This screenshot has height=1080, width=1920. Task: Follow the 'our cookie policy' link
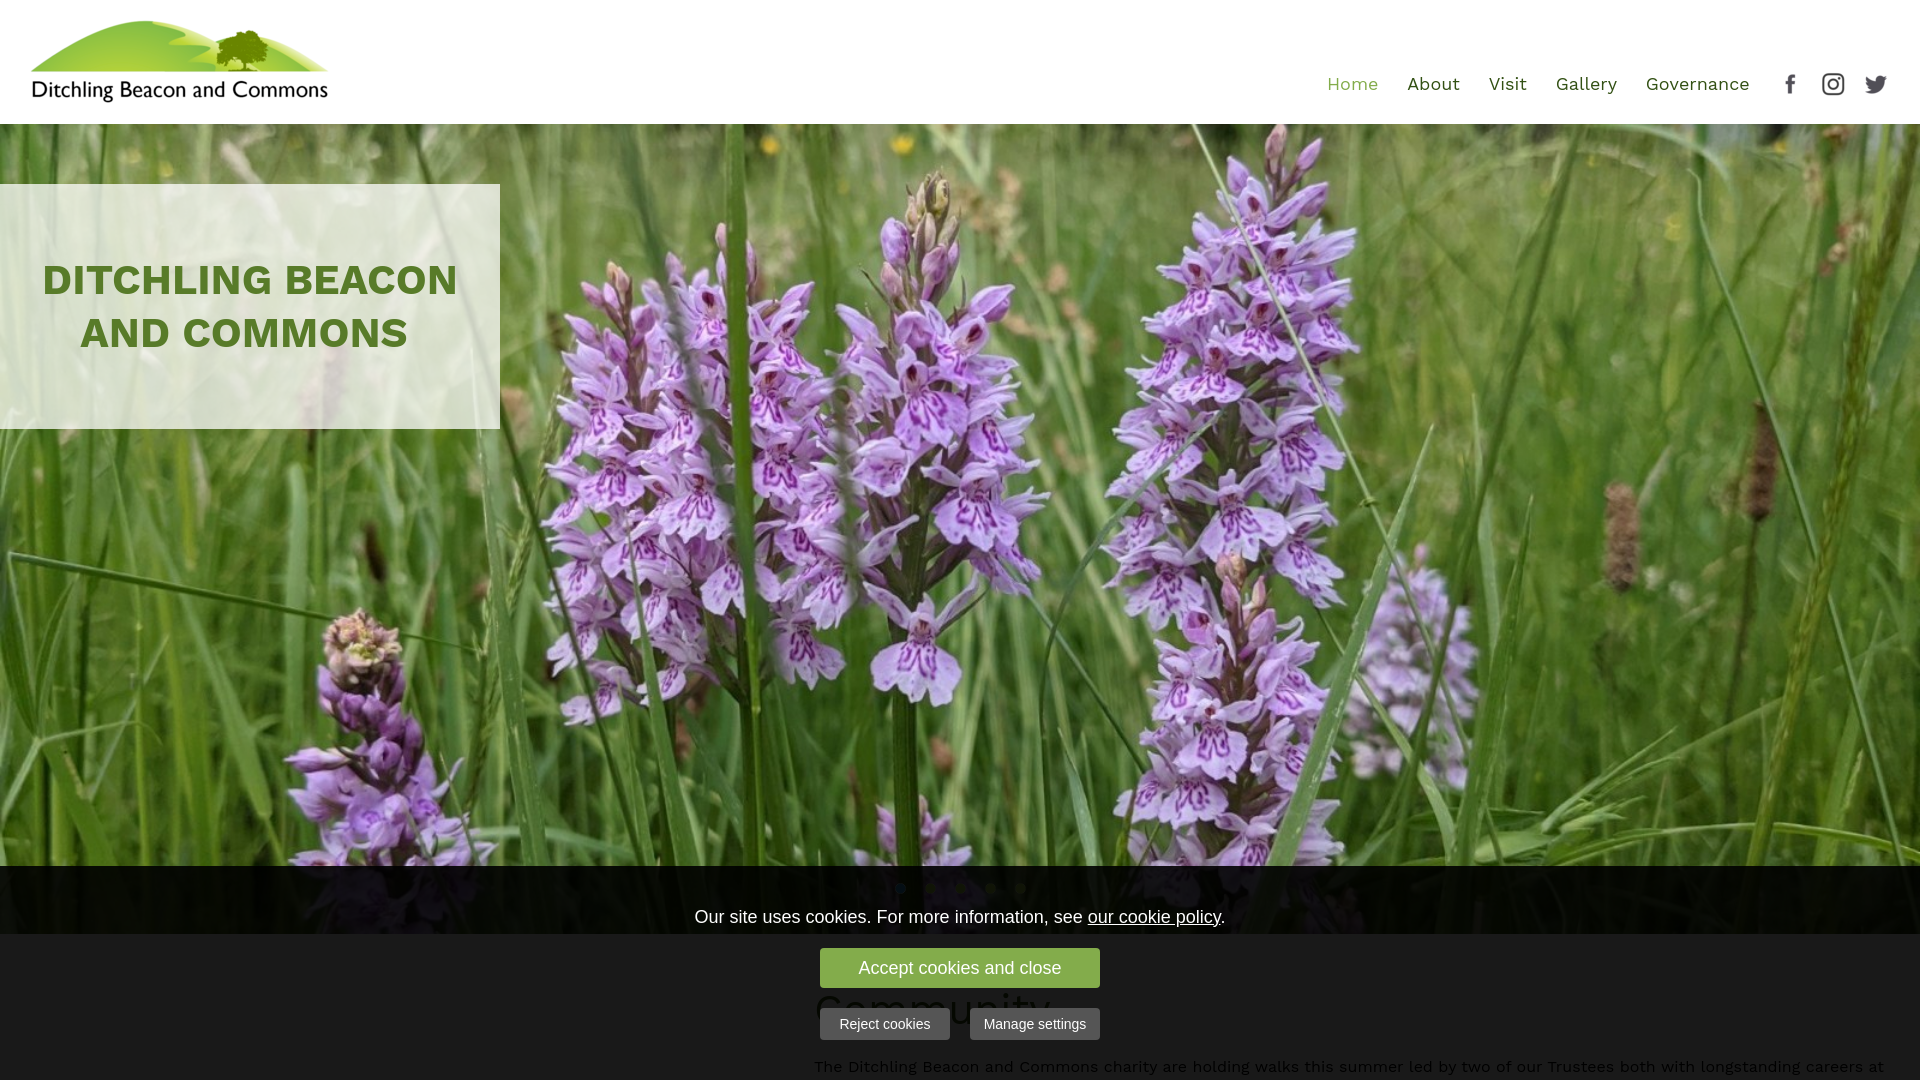(x=1154, y=917)
